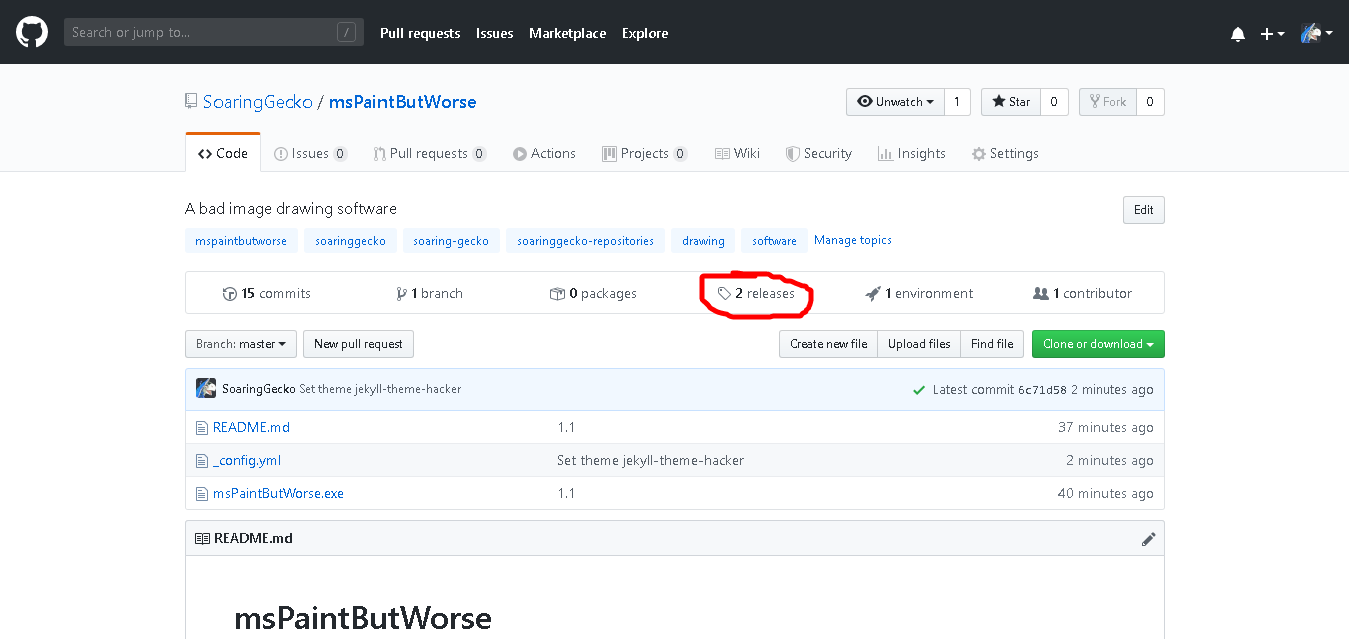The width and height of the screenshot is (1349, 639).
Task: Open Pull requests in top navigation
Action: [420, 33]
